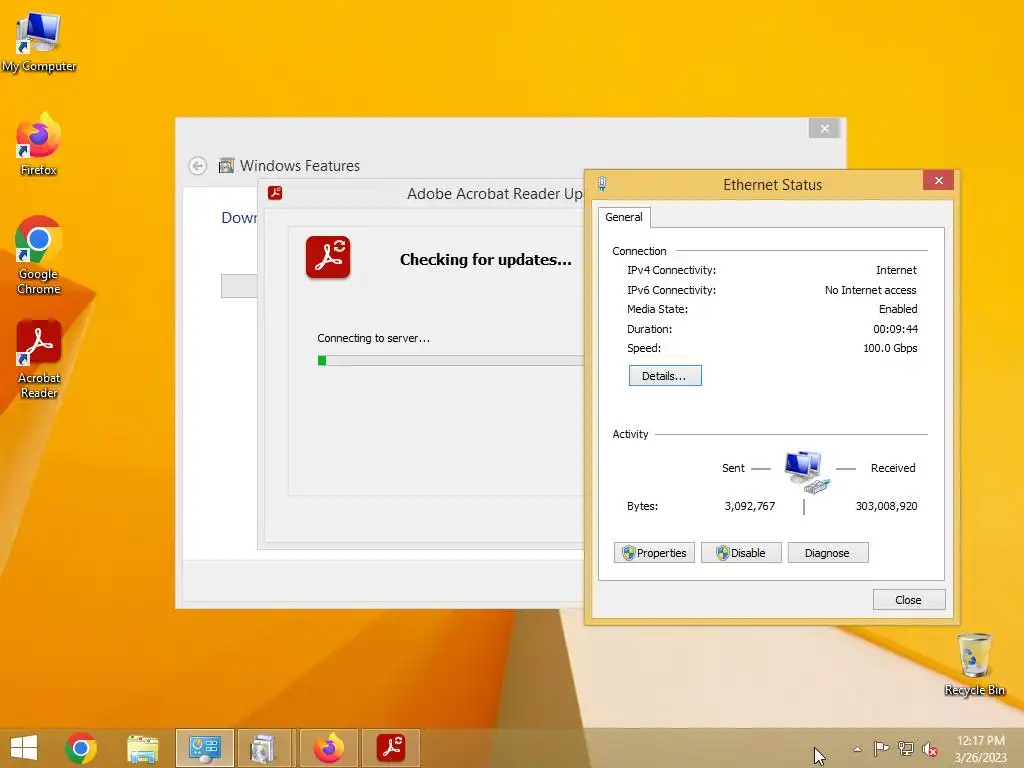
Task: Disable the Ethernet adapter
Action: (741, 552)
